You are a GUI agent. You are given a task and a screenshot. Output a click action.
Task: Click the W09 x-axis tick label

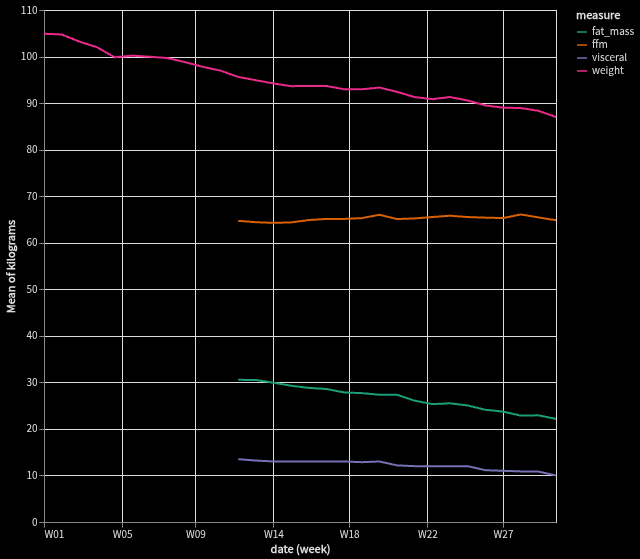(196, 534)
